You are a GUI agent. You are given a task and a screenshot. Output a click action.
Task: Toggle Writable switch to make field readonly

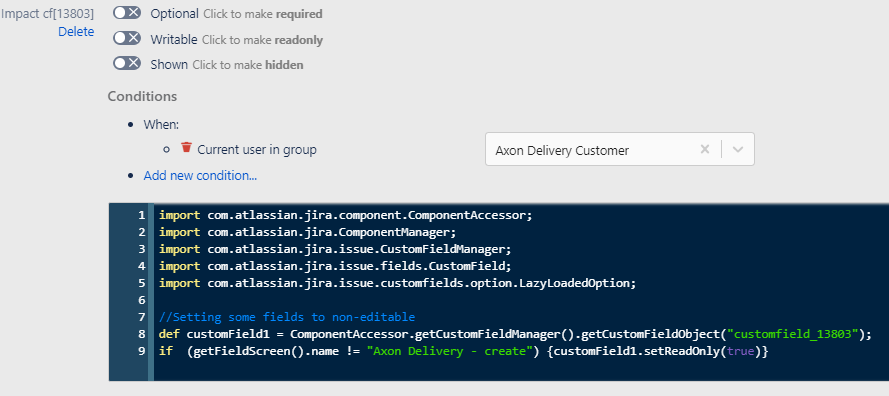coord(127,39)
